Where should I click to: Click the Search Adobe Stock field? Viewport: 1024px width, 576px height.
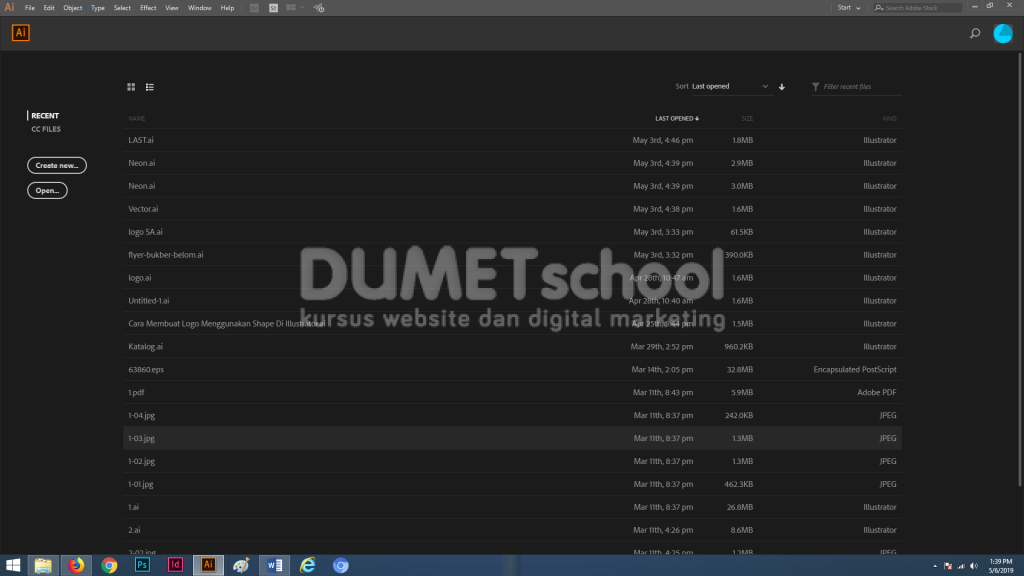918,8
